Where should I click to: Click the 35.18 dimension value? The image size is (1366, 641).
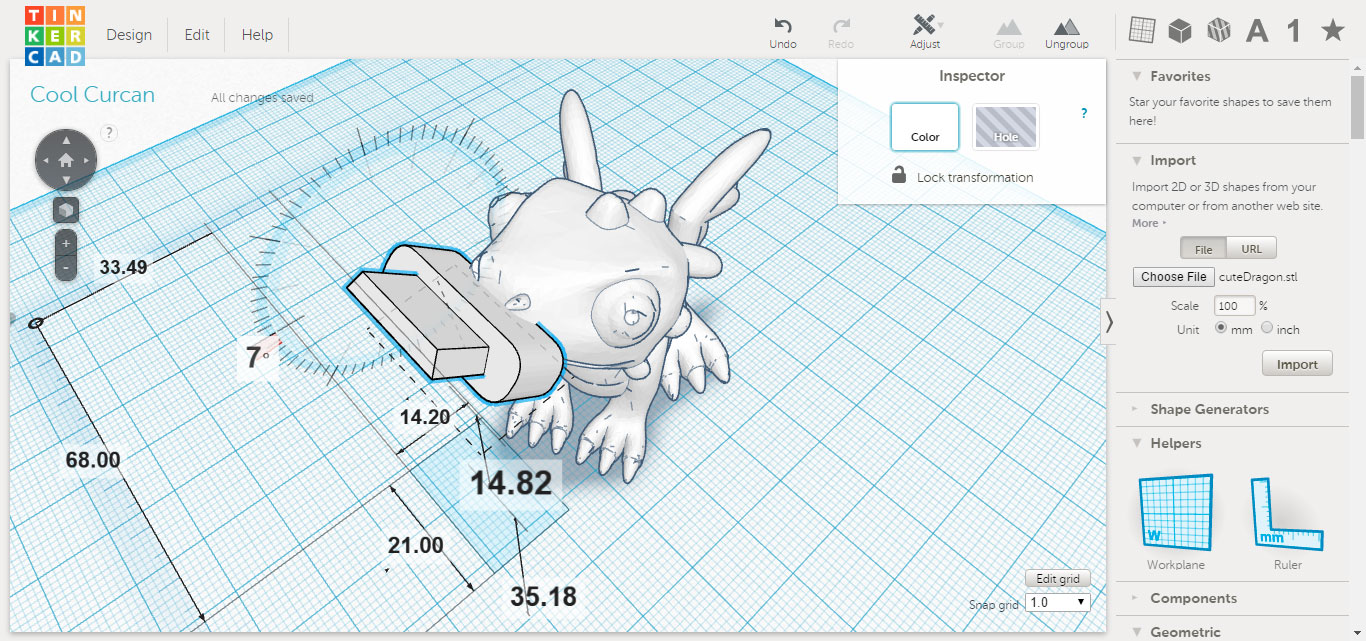pos(543,597)
